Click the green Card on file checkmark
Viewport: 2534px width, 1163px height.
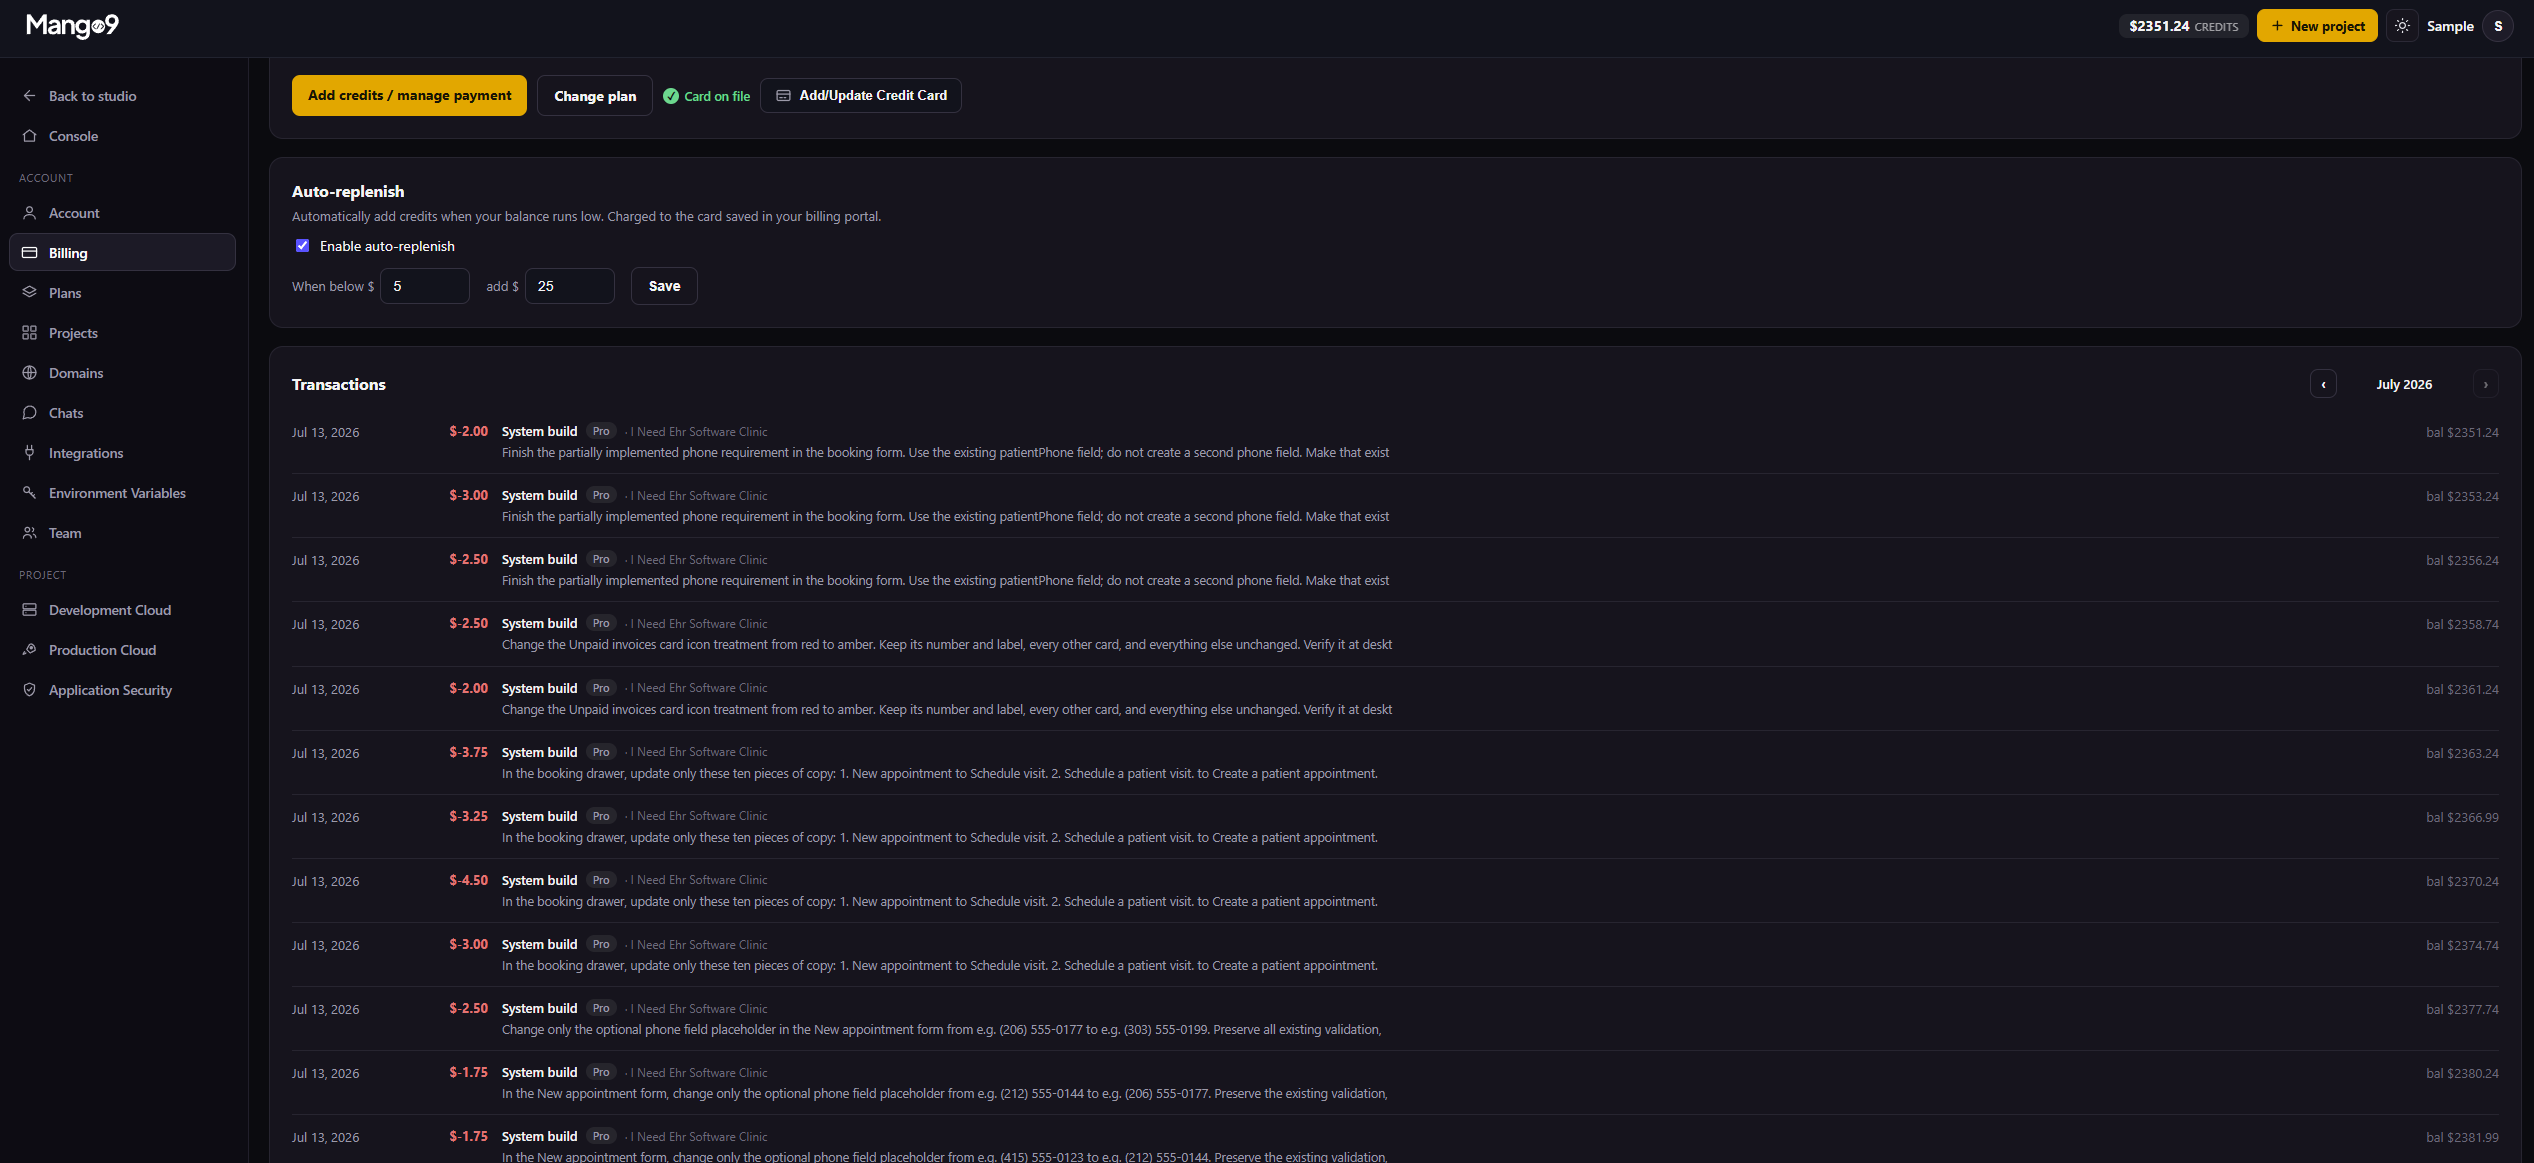671,96
